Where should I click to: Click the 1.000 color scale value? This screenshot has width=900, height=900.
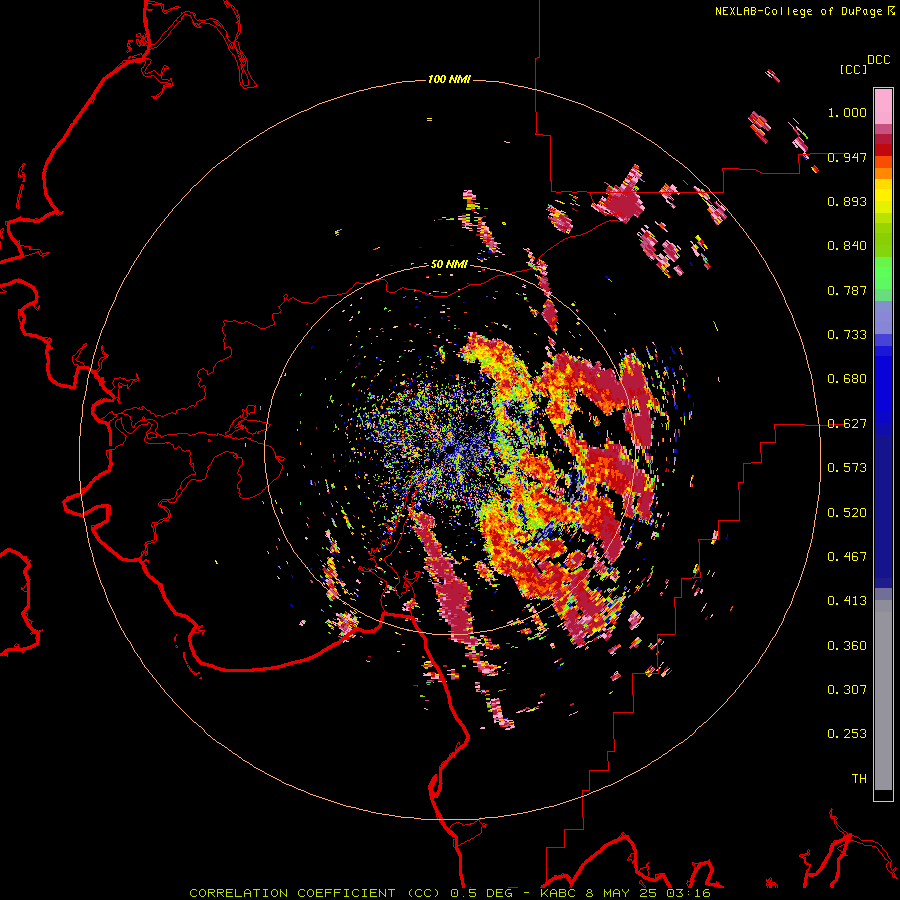[x=847, y=112]
